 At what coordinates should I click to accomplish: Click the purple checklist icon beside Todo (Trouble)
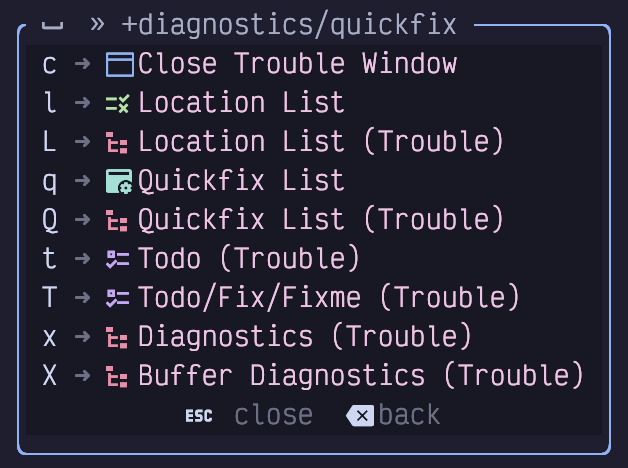[x=118, y=259]
